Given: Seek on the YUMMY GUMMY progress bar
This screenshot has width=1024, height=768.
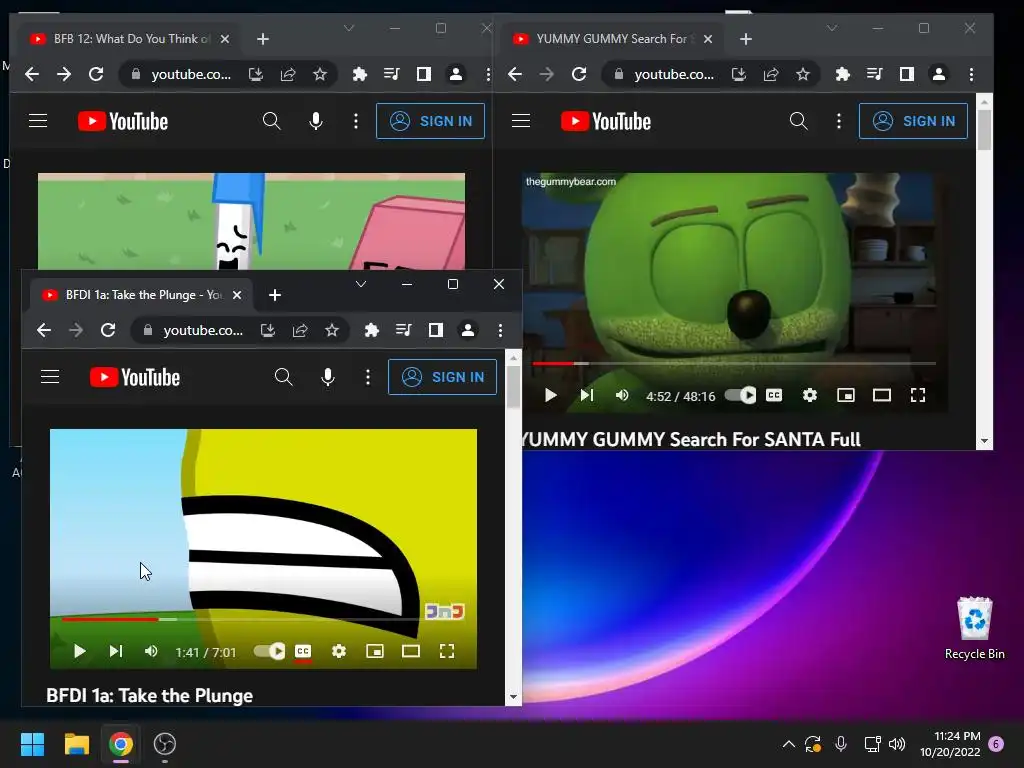Looking at the screenshot, I should [734, 363].
